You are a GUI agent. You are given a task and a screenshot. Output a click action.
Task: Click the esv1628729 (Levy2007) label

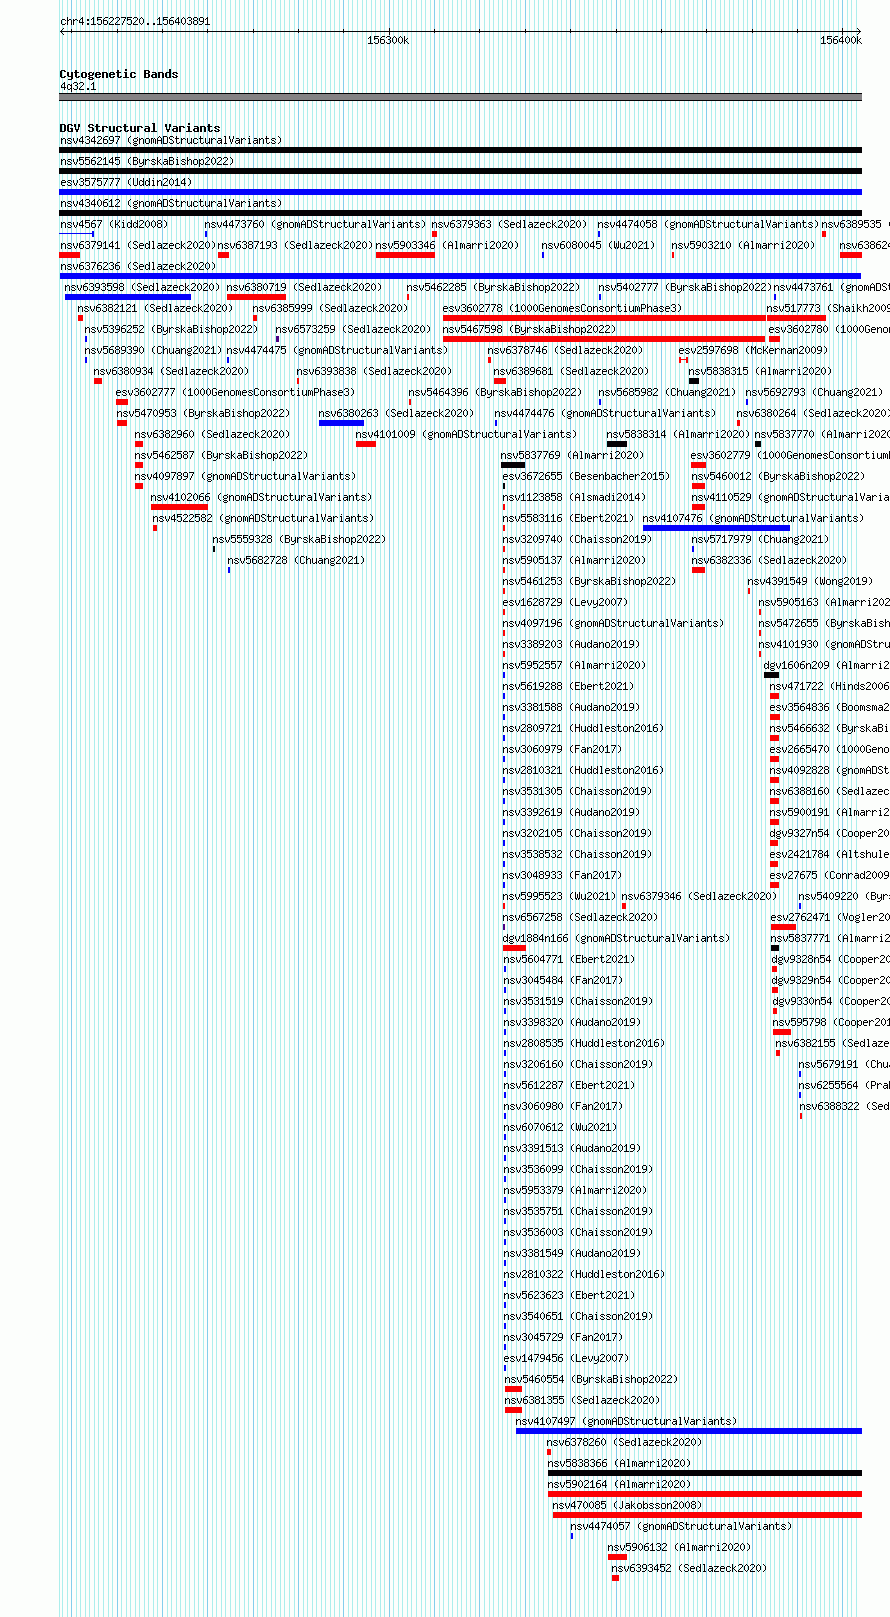click(566, 602)
